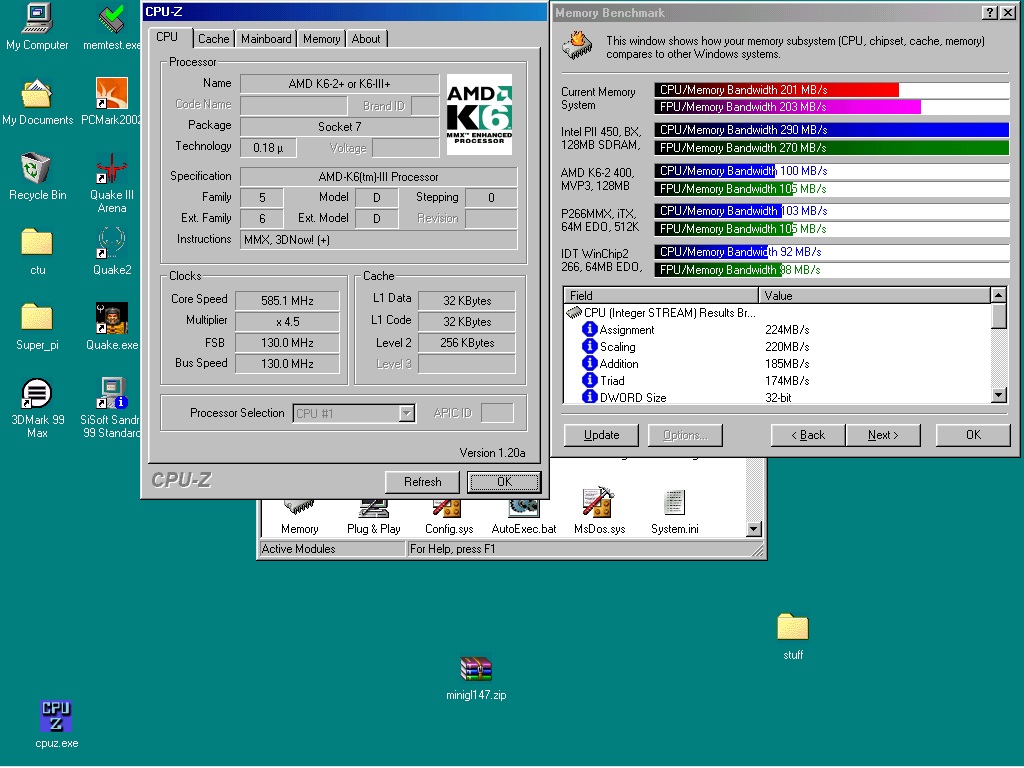Viewport: 1024px width, 768px height.
Task: Click the AMD K6 processor logo
Action: coord(479,114)
